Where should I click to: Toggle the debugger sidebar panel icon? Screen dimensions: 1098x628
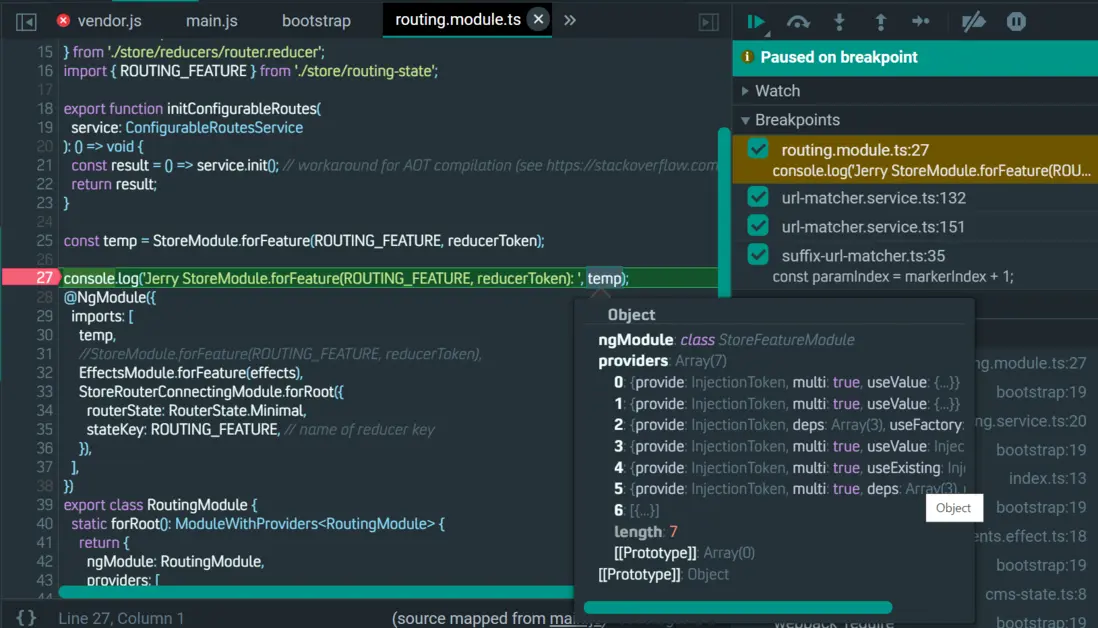(x=709, y=22)
